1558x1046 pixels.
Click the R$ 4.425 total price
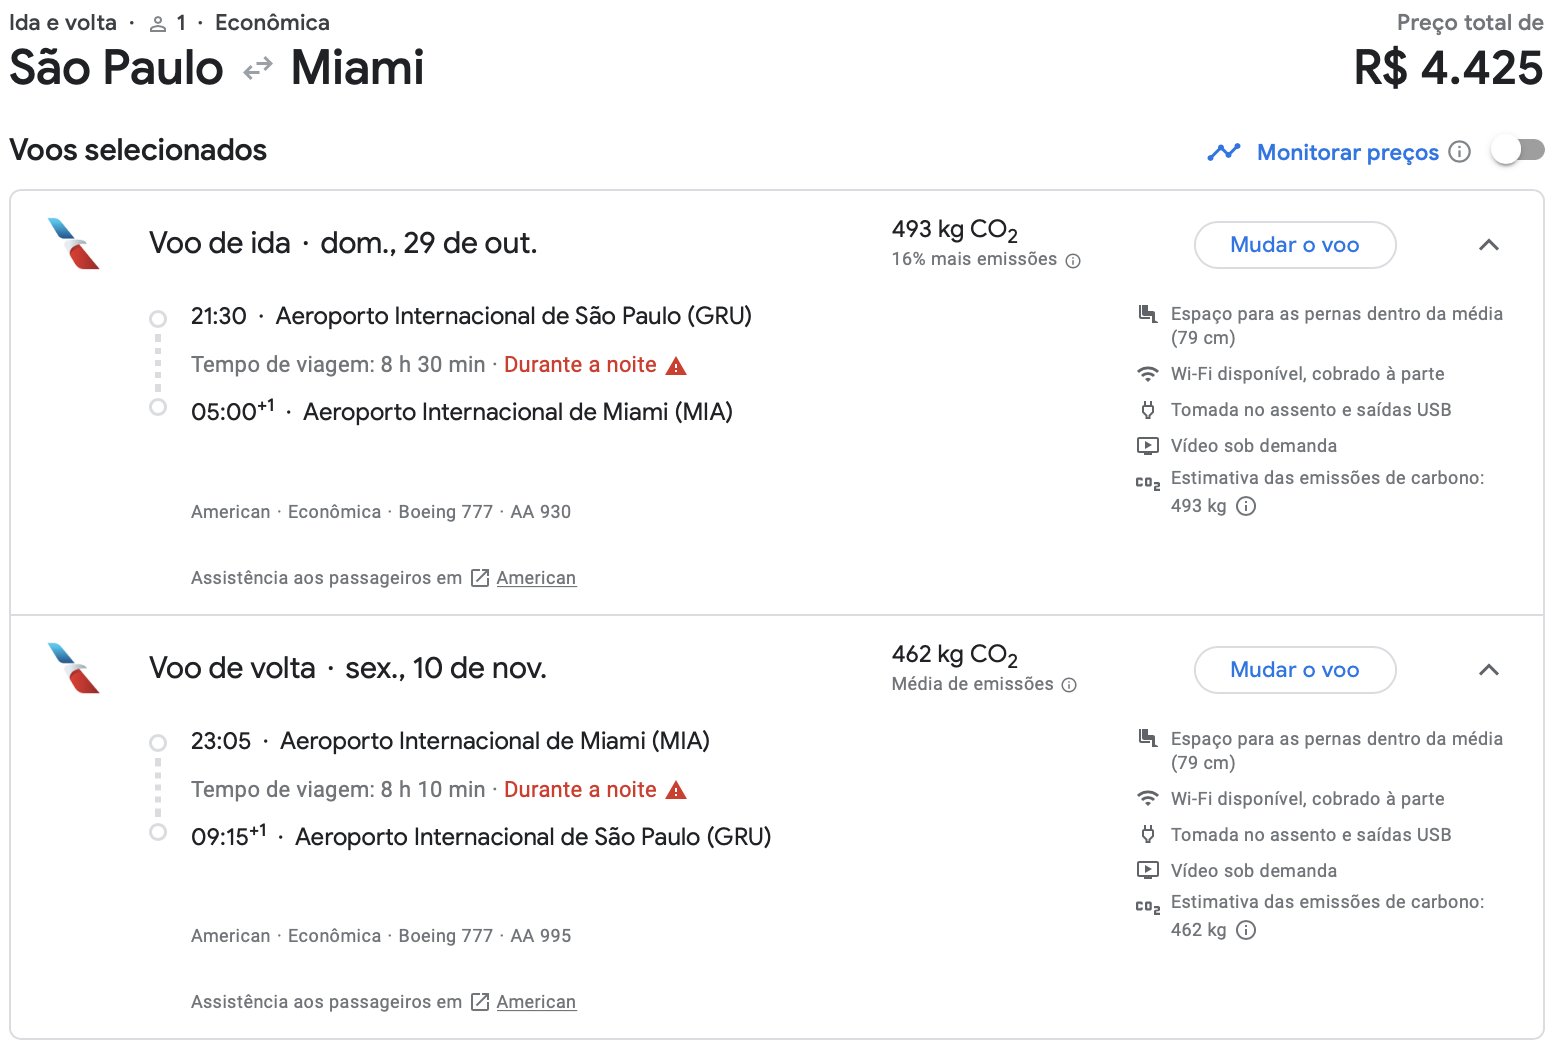point(1449,68)
